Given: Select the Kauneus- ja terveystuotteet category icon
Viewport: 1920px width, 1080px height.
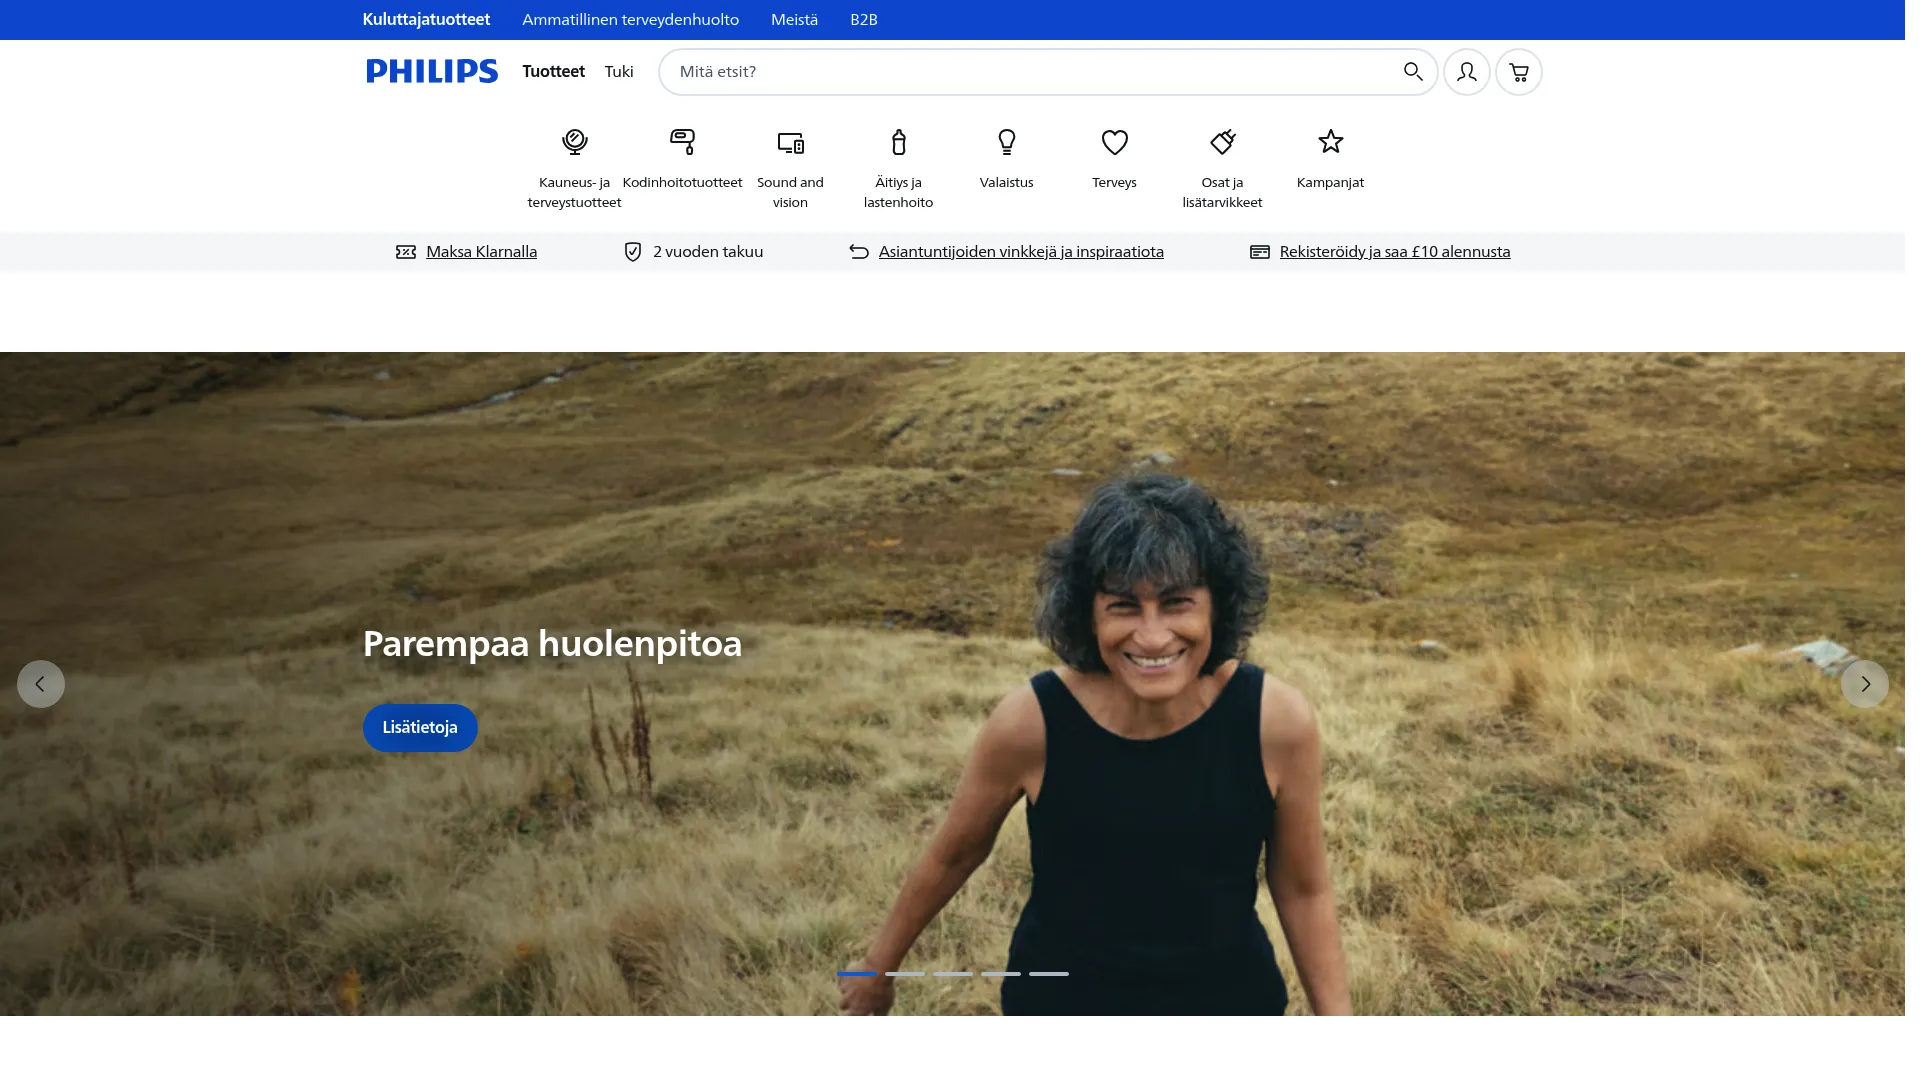Looking at the screenshot, I should pyautogui.click(x=574, y=142).
